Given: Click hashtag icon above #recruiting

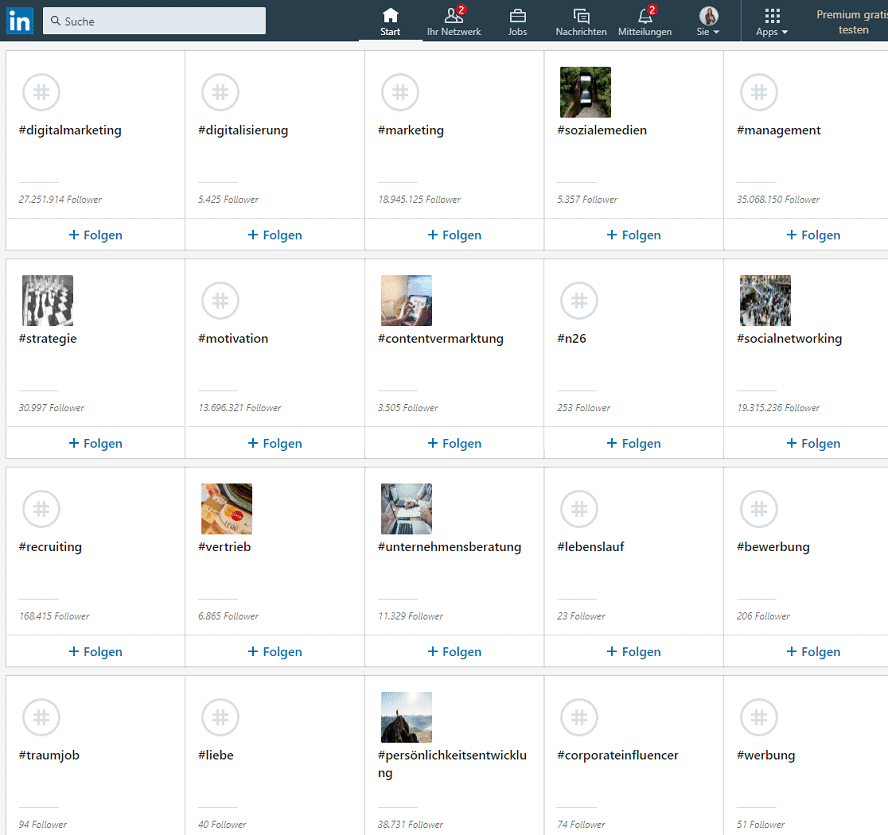Looking at the screenshot, I should pyautogui.click(x=41, y=509).
